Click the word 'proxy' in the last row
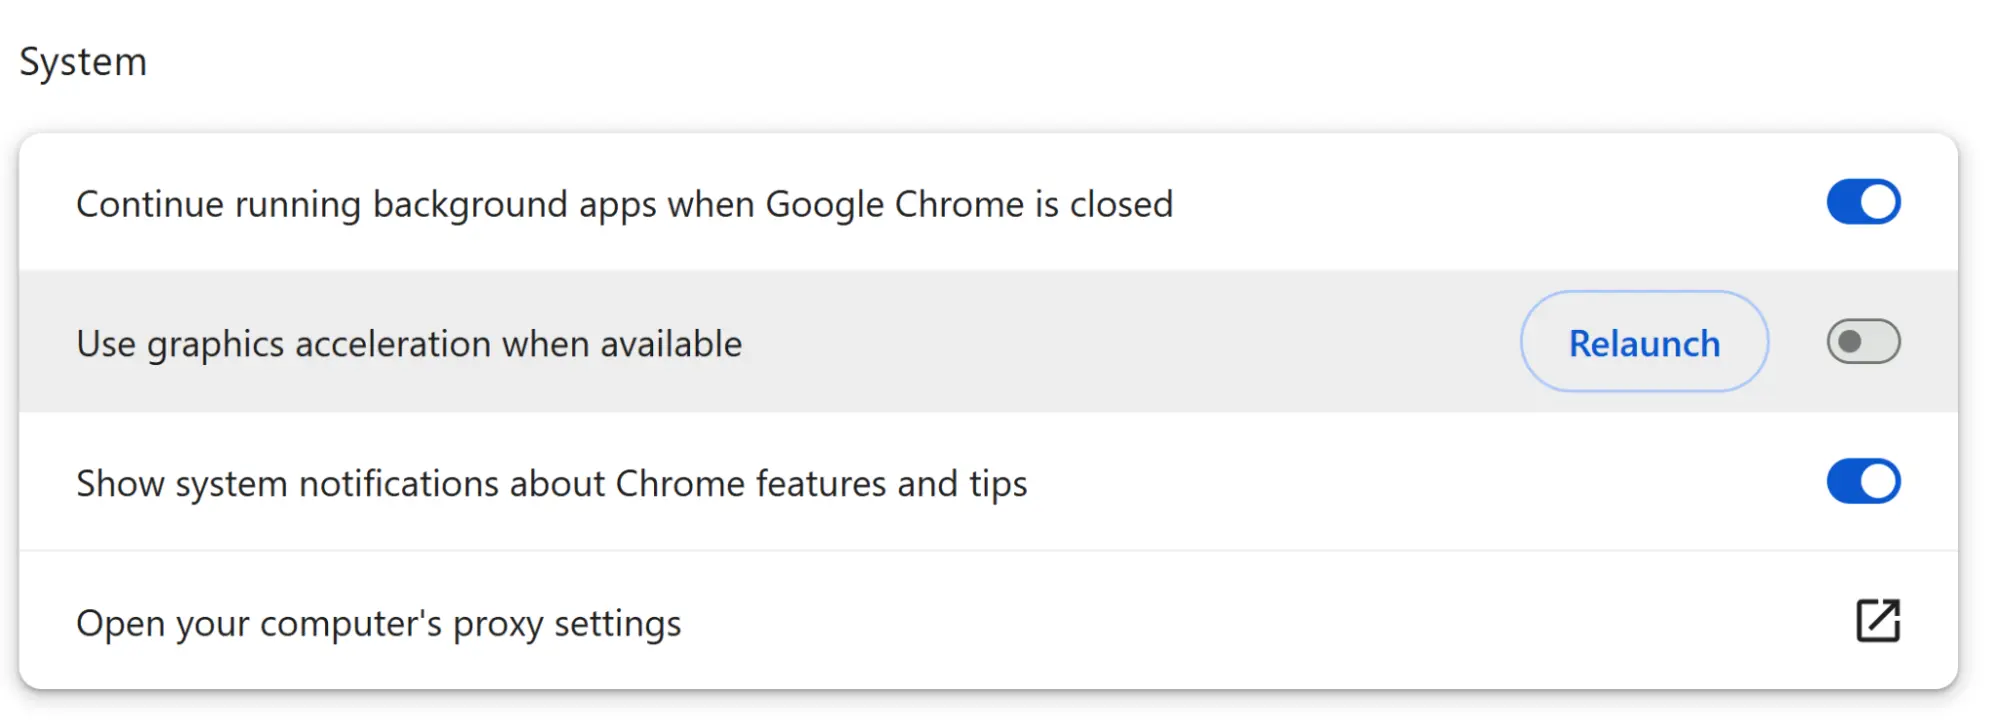The image size is (1999, 726). tap(498, 625)
